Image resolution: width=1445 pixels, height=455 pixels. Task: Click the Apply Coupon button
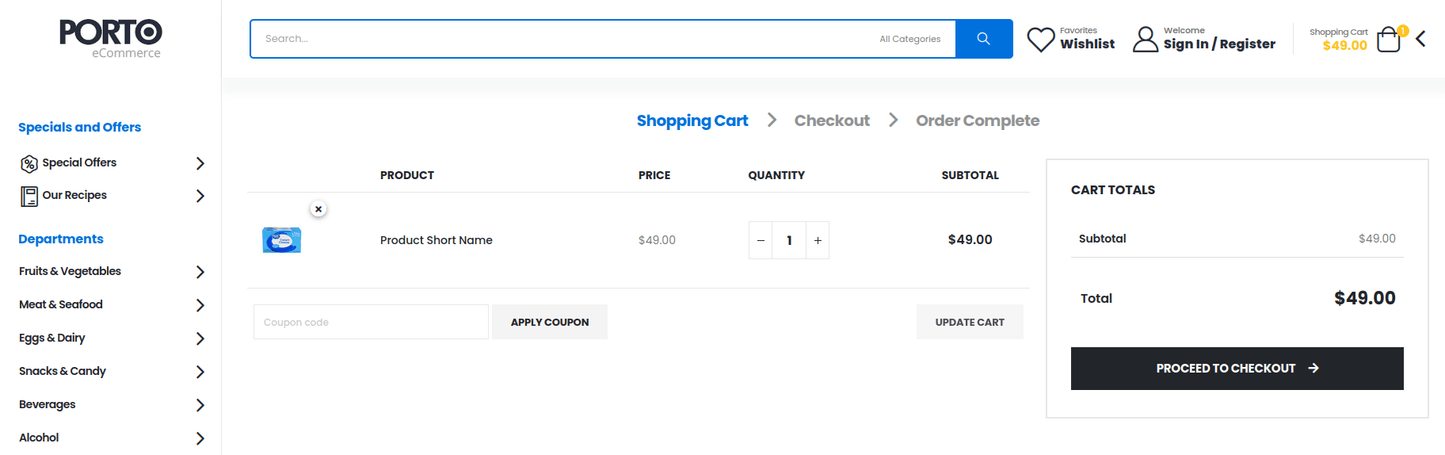click(550, 322)
